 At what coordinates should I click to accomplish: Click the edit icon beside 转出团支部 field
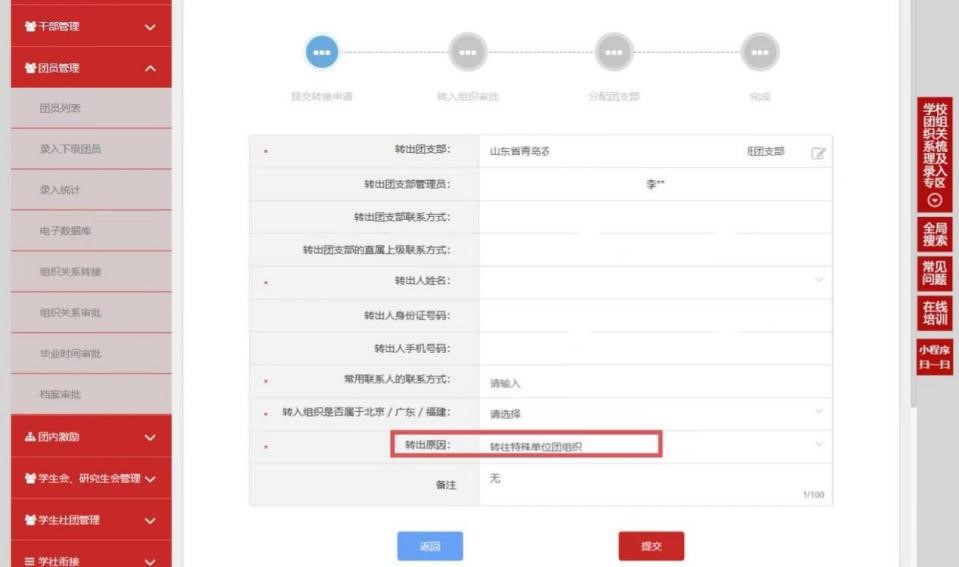click(x=818, y=153)
